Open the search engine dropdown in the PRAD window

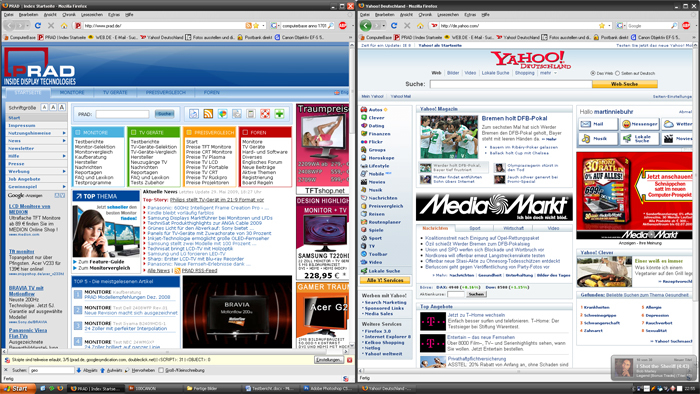(275, 26)
